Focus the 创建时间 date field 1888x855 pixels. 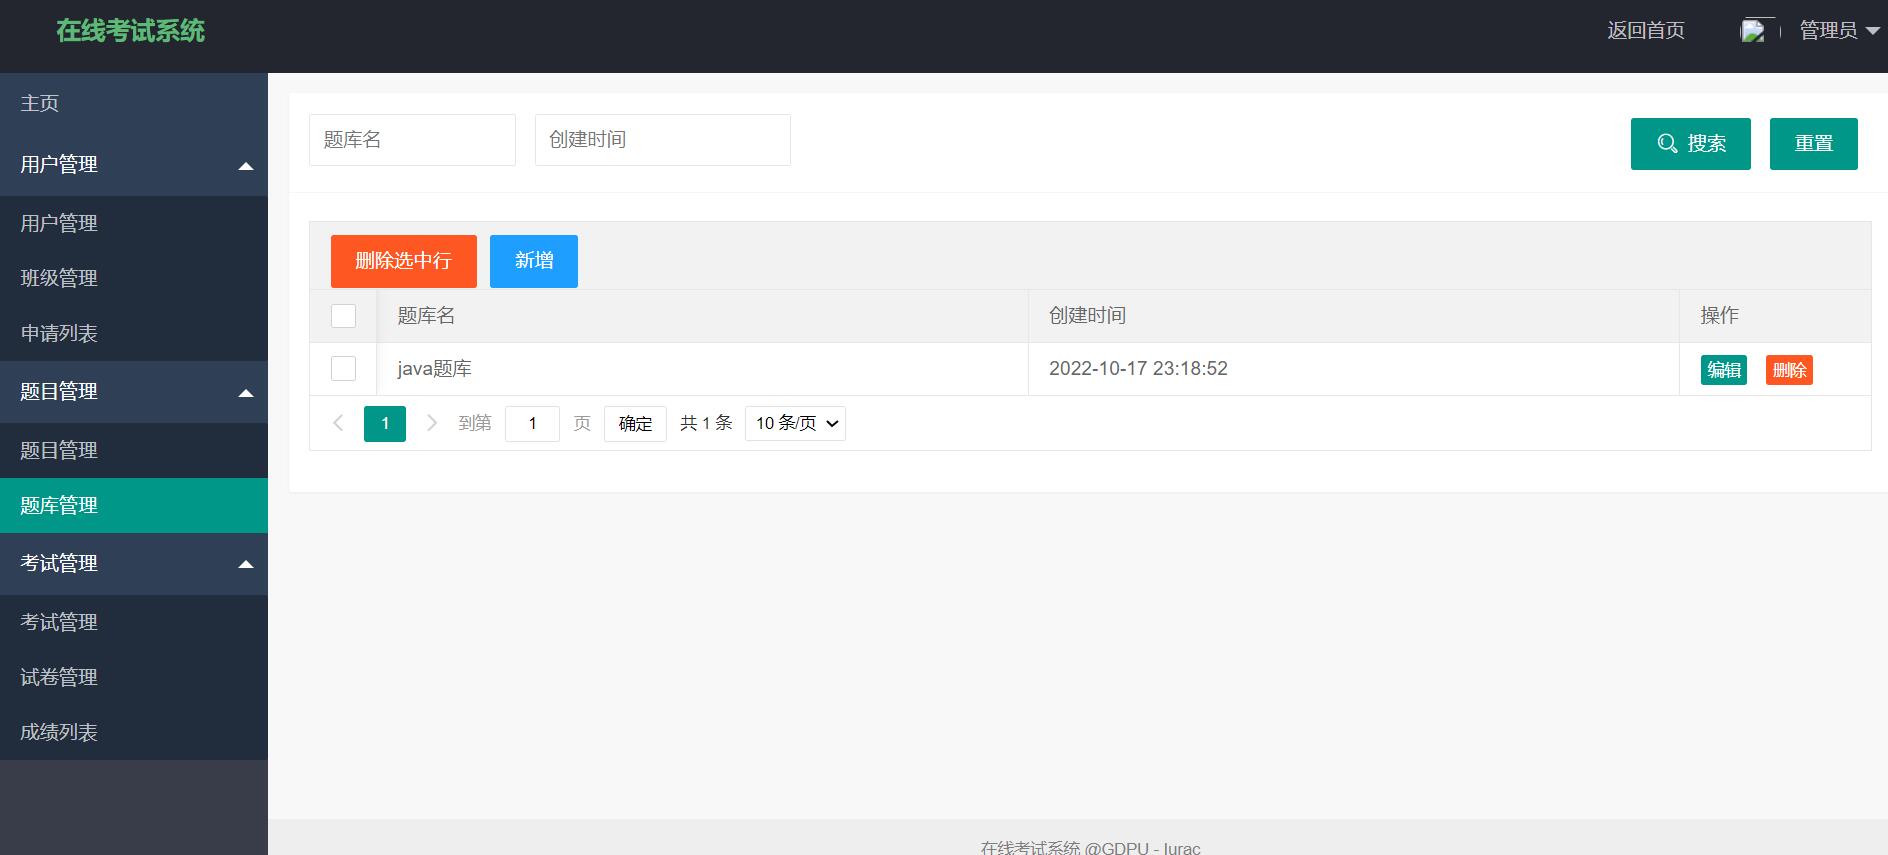pos(663,140)
